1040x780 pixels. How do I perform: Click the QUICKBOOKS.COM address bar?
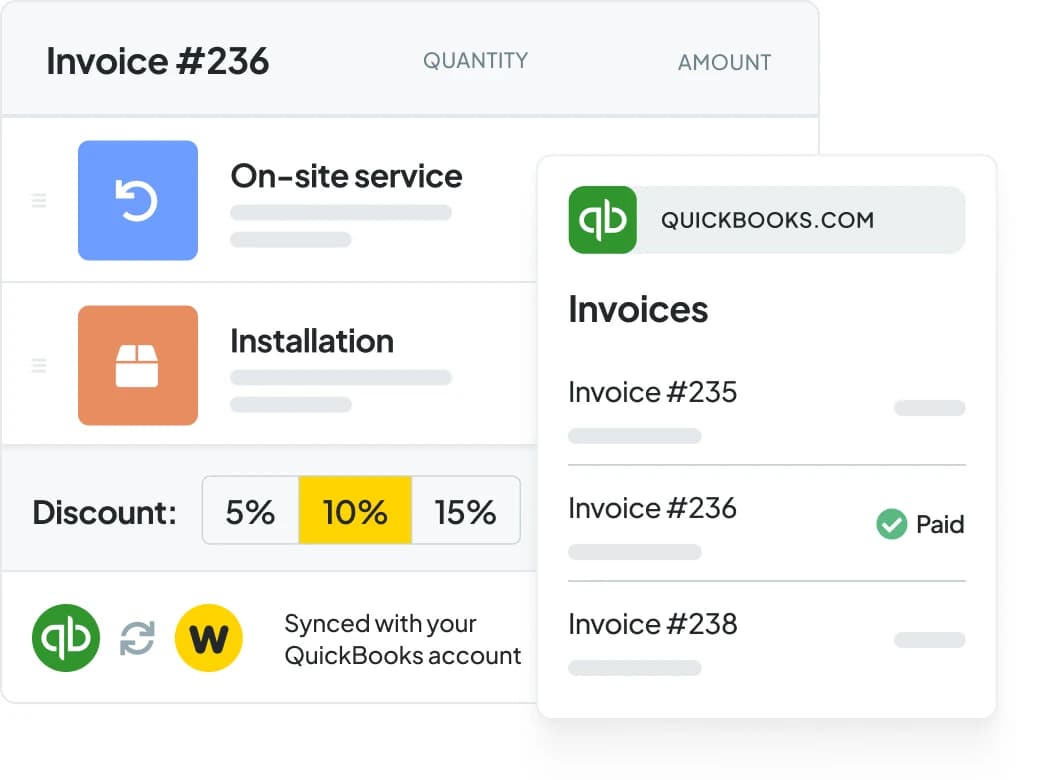[x=767, y=220]
